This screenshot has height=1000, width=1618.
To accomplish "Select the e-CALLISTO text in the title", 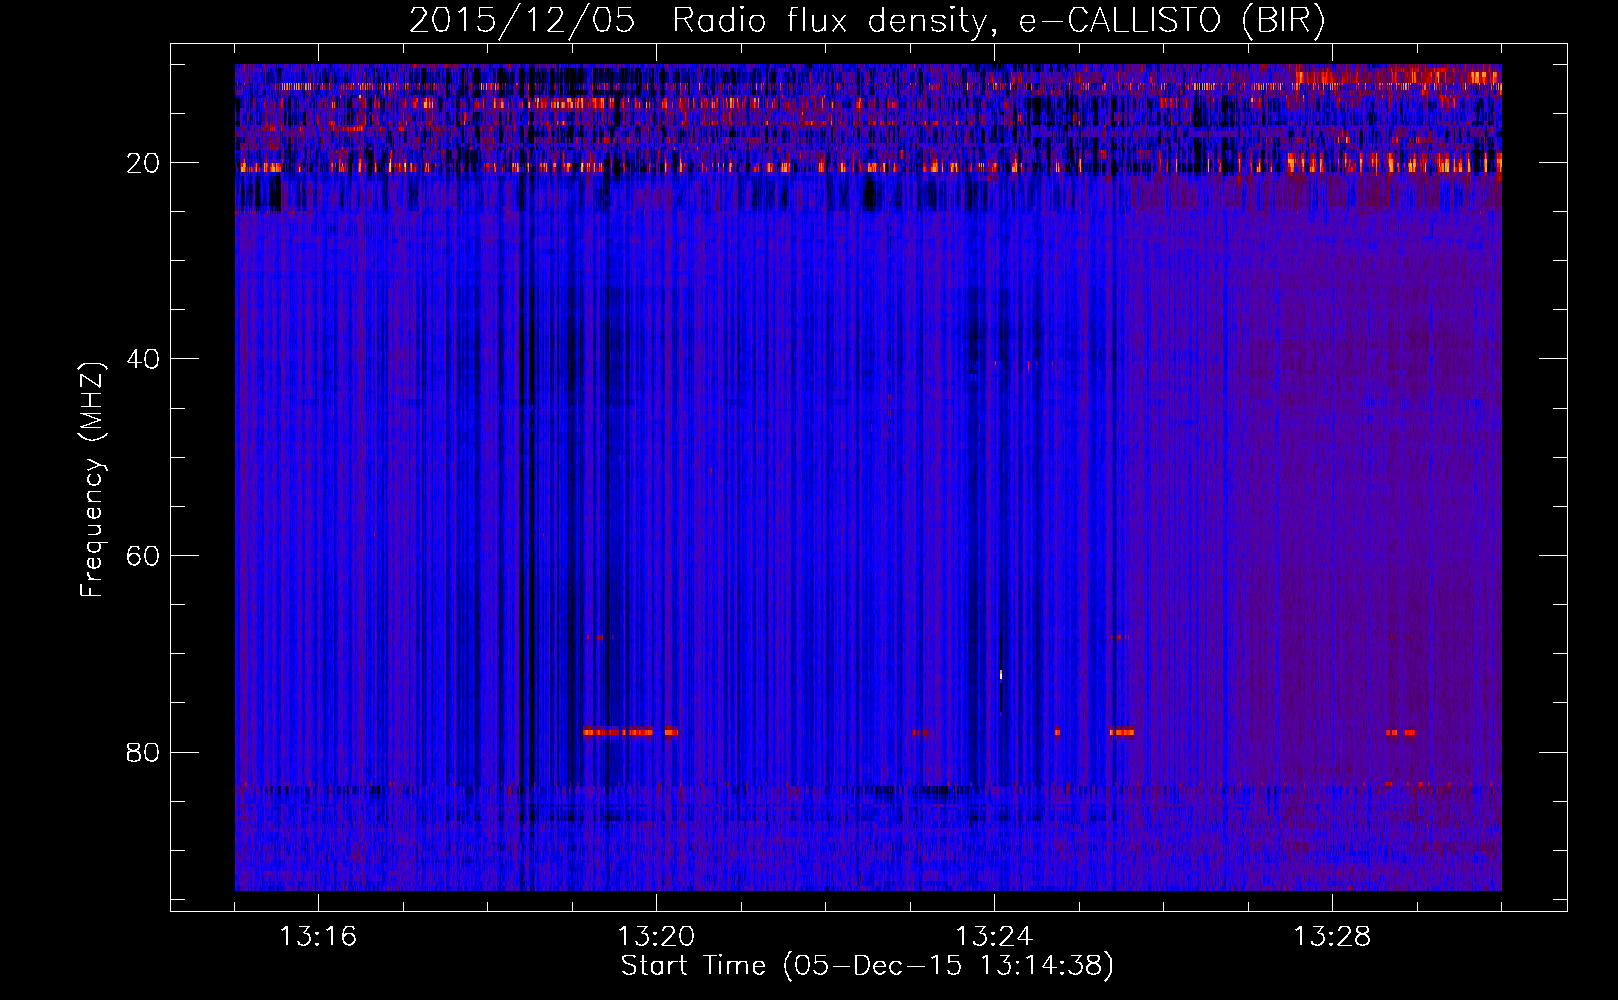I will 1119,22.
